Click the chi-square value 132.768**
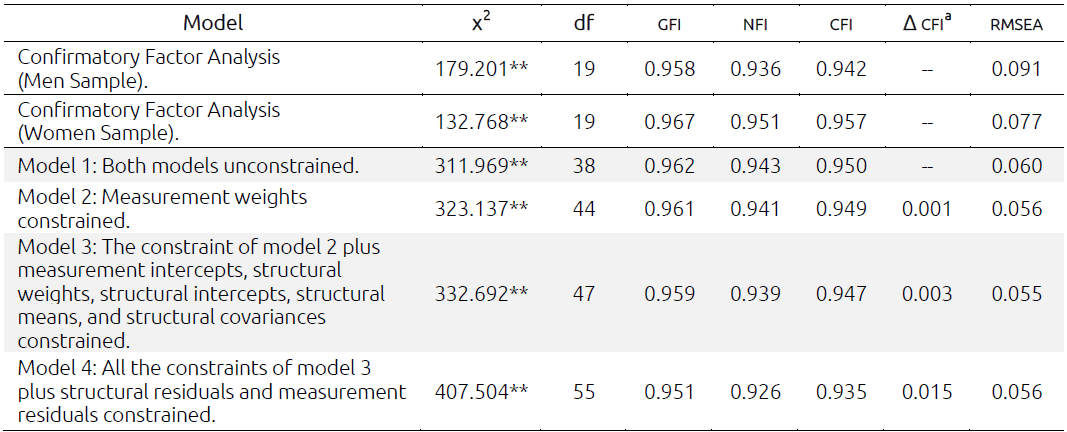The width and height of the screenshot is (1067, 432). (481, 122)
